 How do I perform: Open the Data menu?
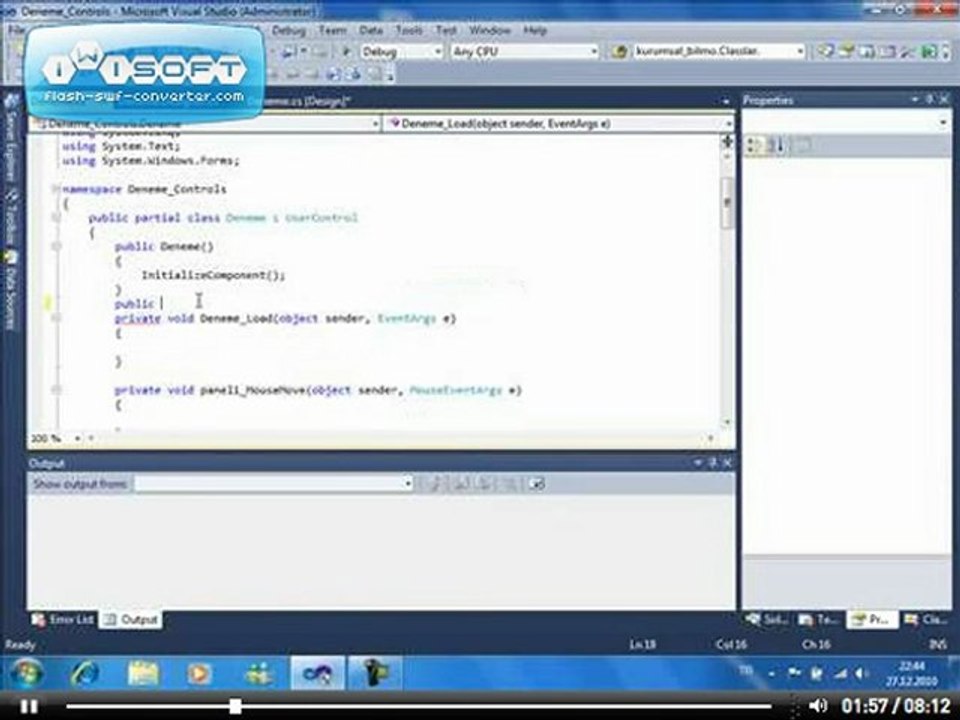click(370, 30)
